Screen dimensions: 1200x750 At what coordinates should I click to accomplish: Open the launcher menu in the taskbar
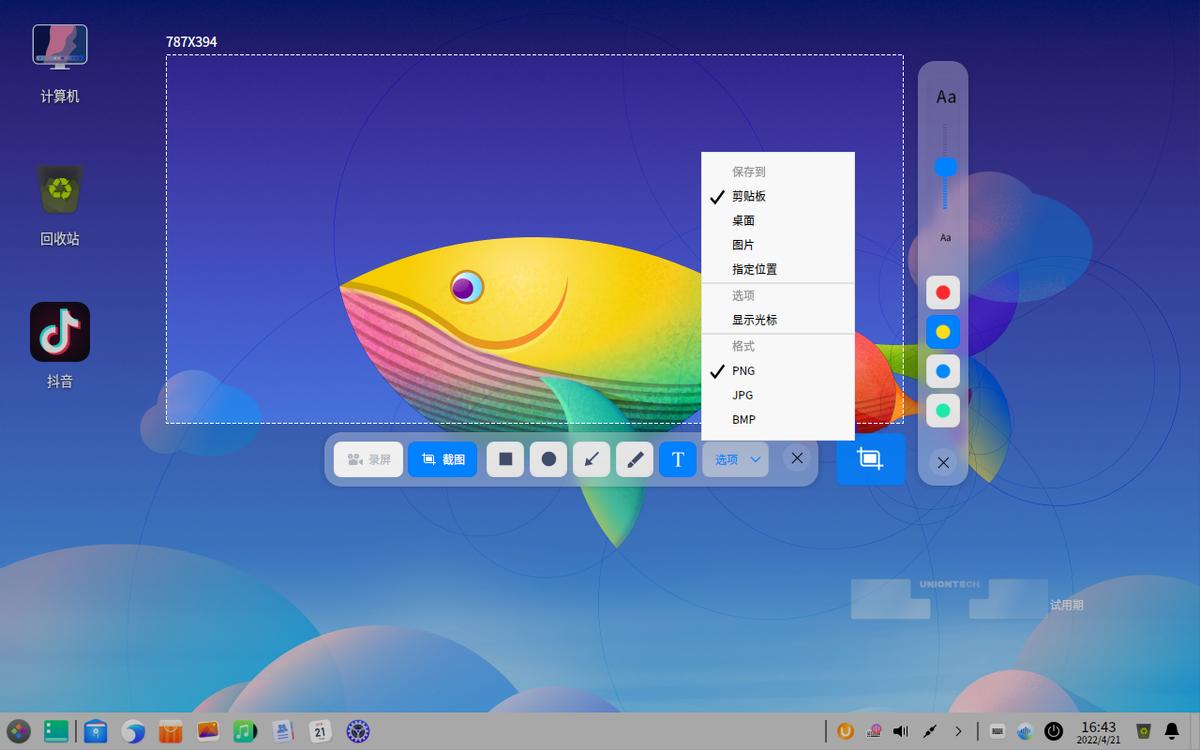click(19, 731)
